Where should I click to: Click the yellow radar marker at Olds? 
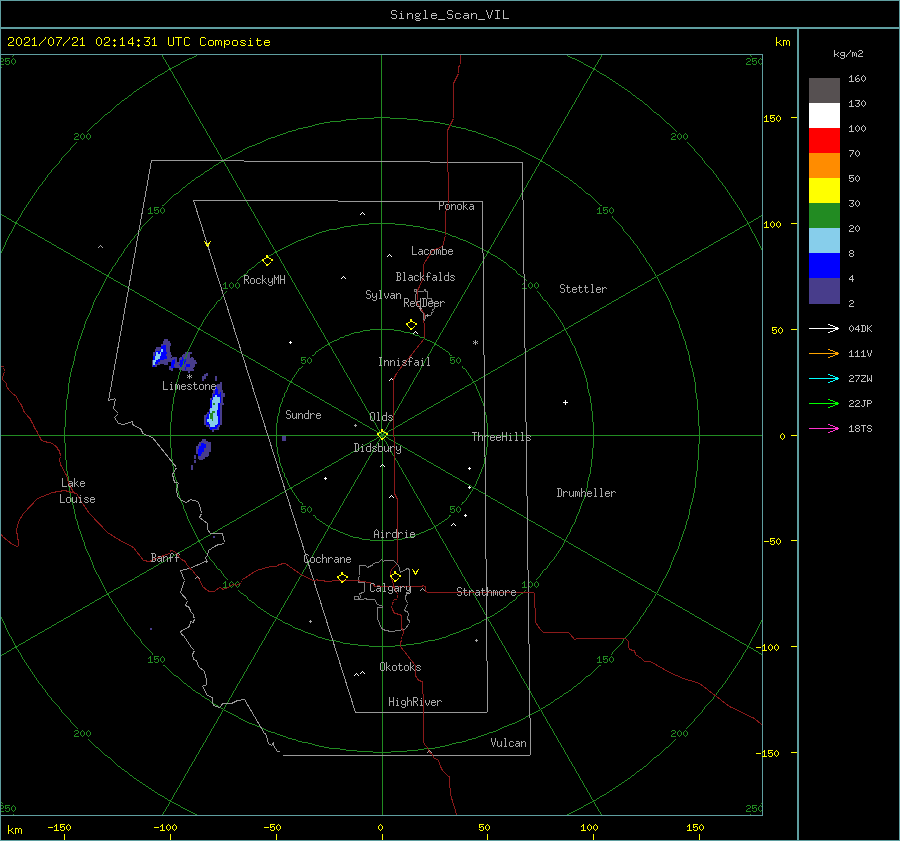(382, 435)
